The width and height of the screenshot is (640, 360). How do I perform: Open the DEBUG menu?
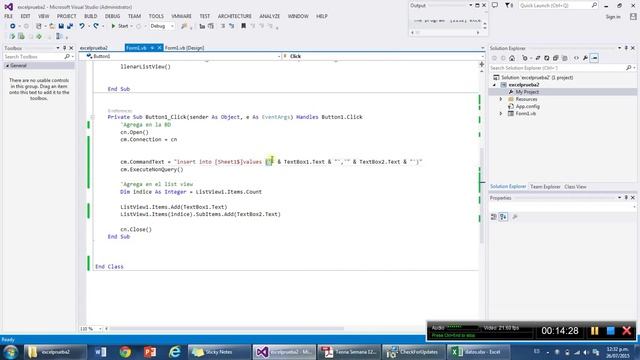[x=112, y=16]
